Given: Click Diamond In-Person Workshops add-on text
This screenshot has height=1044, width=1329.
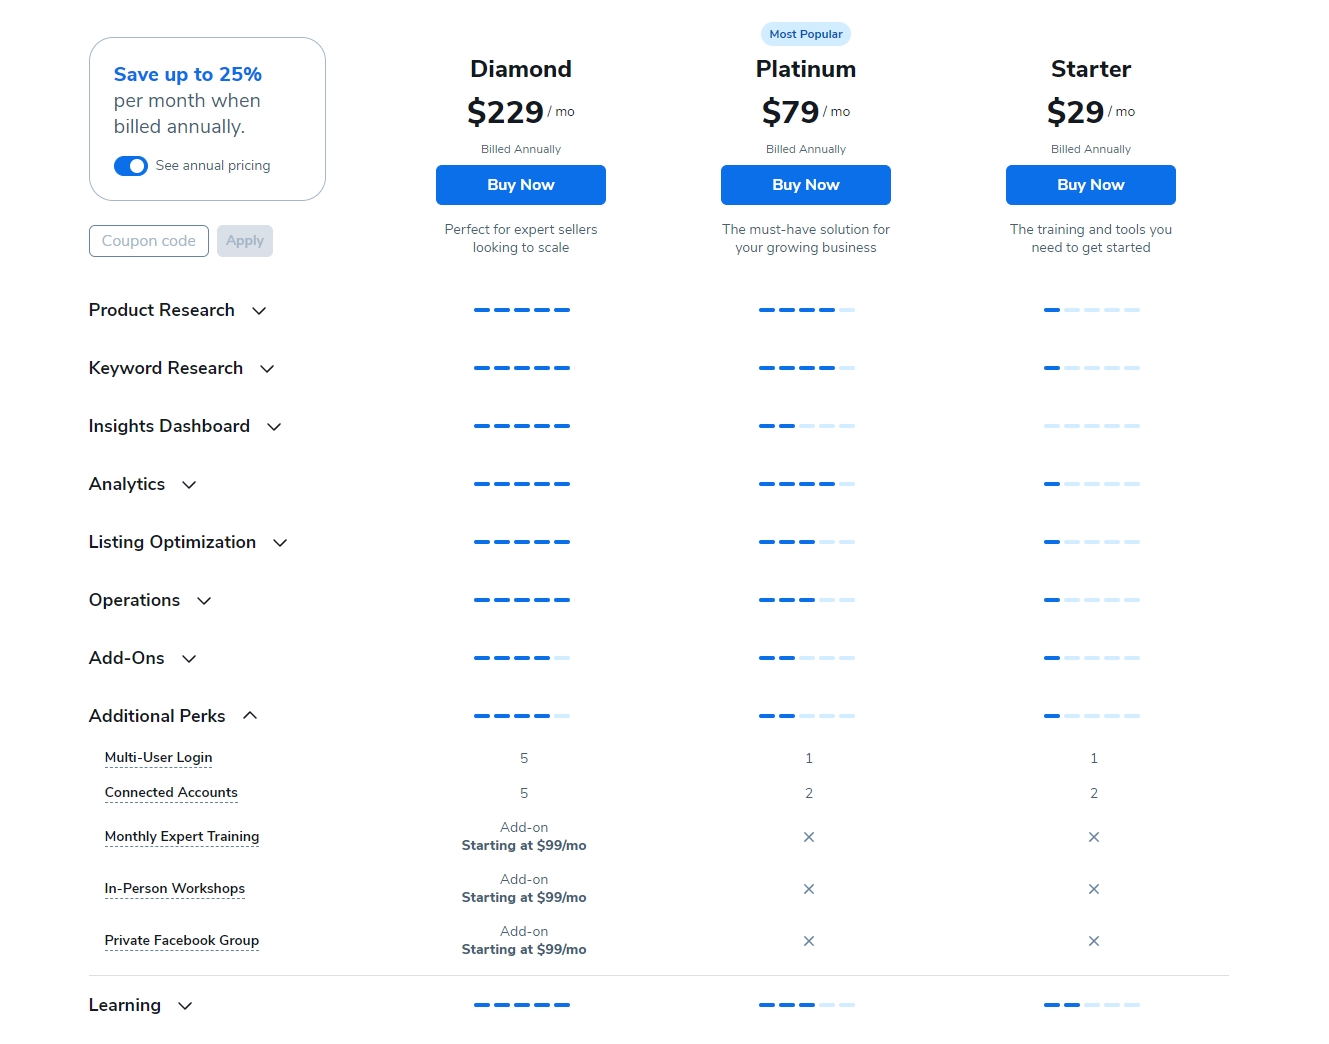Looking at the screenshot, I should click(524, 889).
